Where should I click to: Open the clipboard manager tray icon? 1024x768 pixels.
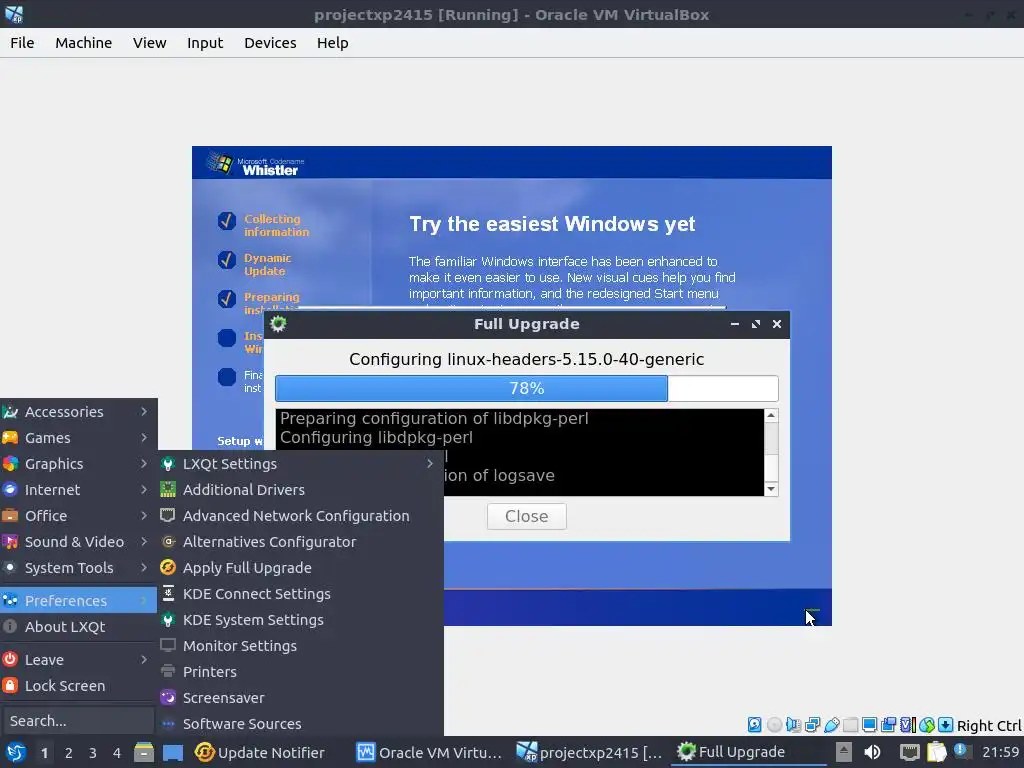pos(936,752)
